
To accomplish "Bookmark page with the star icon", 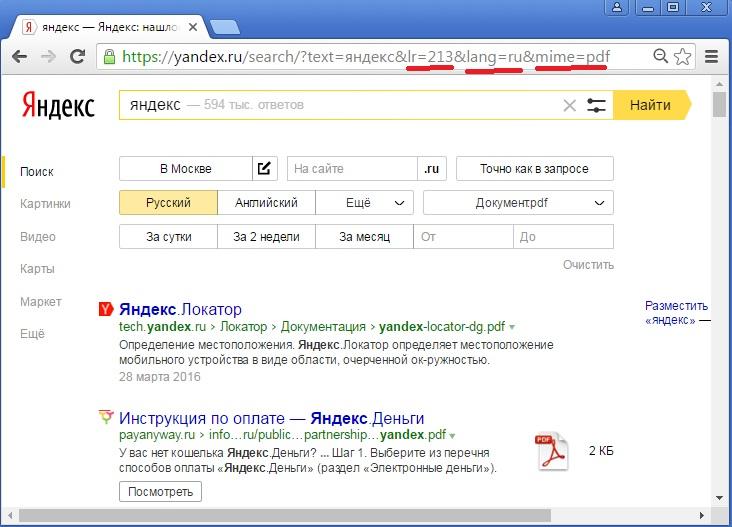I will pyautogui.click(x=683, y=56).
